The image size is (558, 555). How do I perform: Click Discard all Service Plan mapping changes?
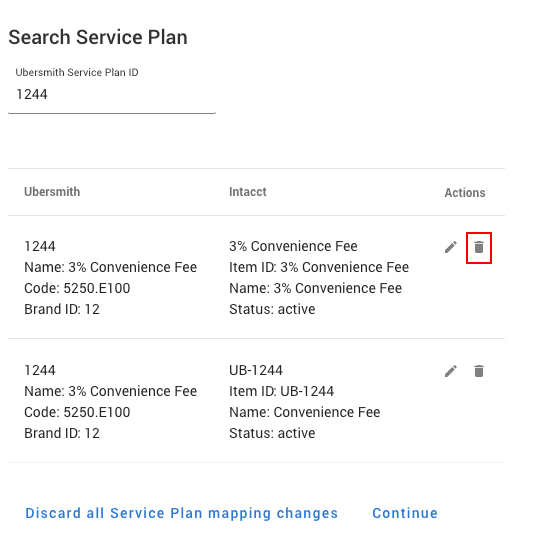[181, 513]
